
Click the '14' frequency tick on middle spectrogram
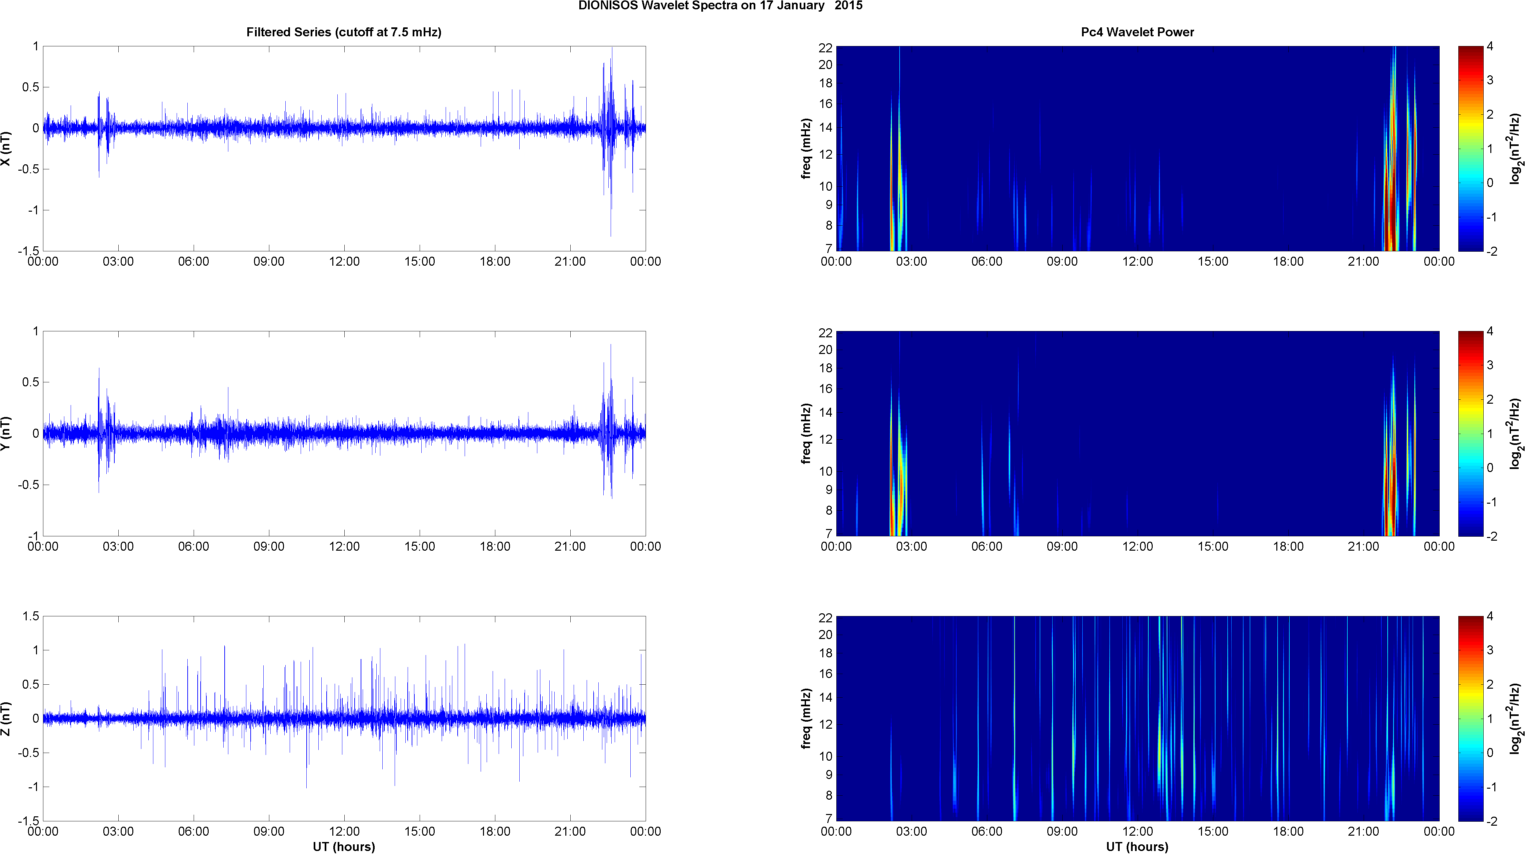(825, 413)
